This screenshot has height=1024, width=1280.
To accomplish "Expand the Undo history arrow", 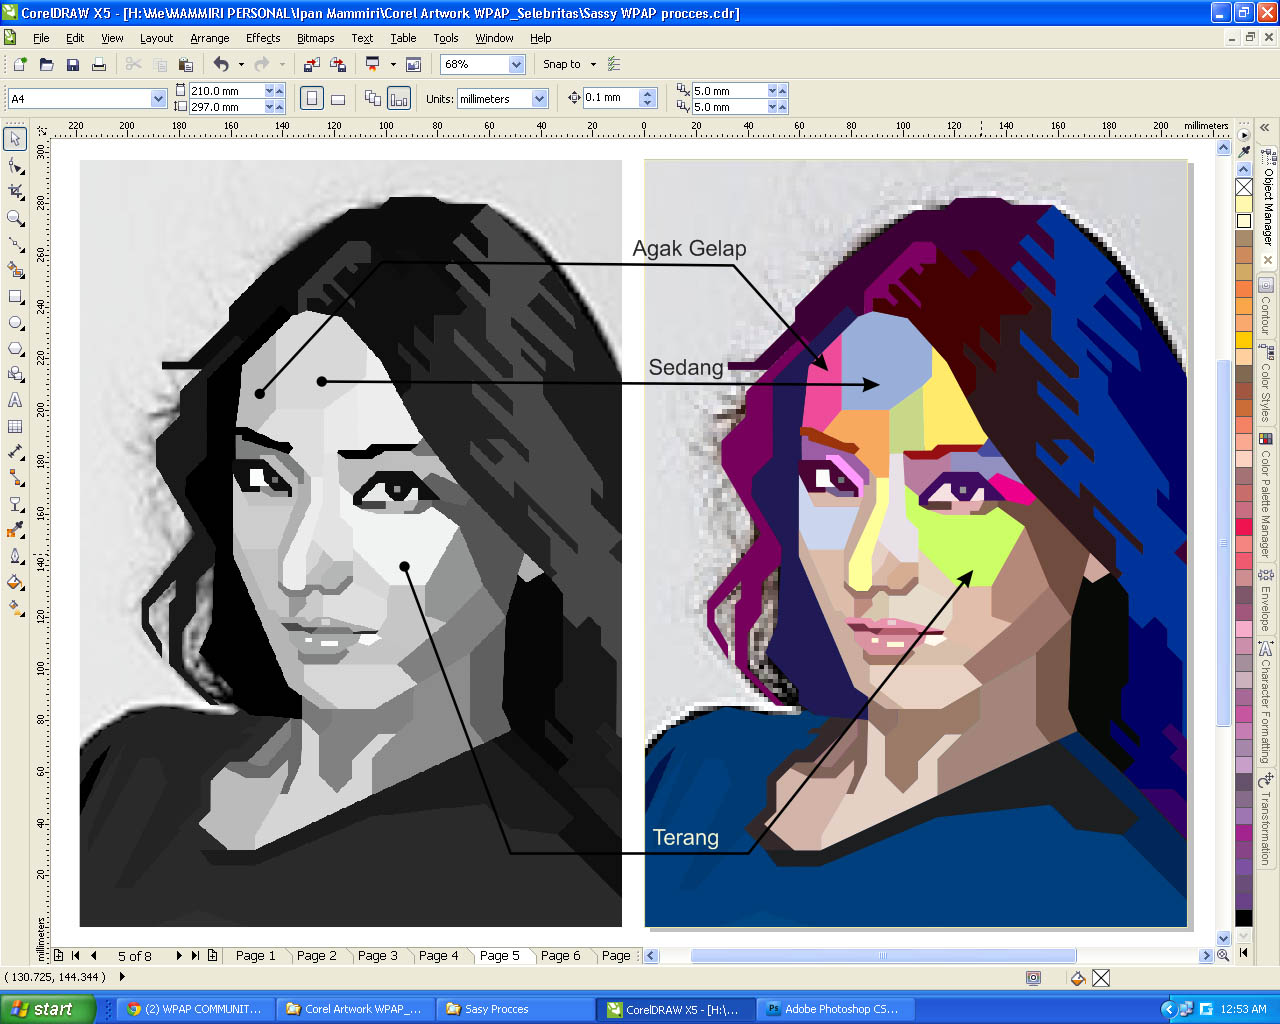I will [241, 64].
